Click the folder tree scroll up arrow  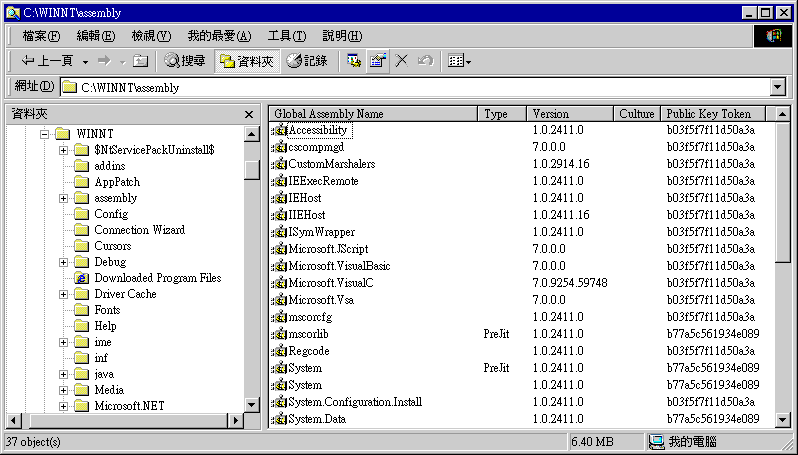point(251,134)
